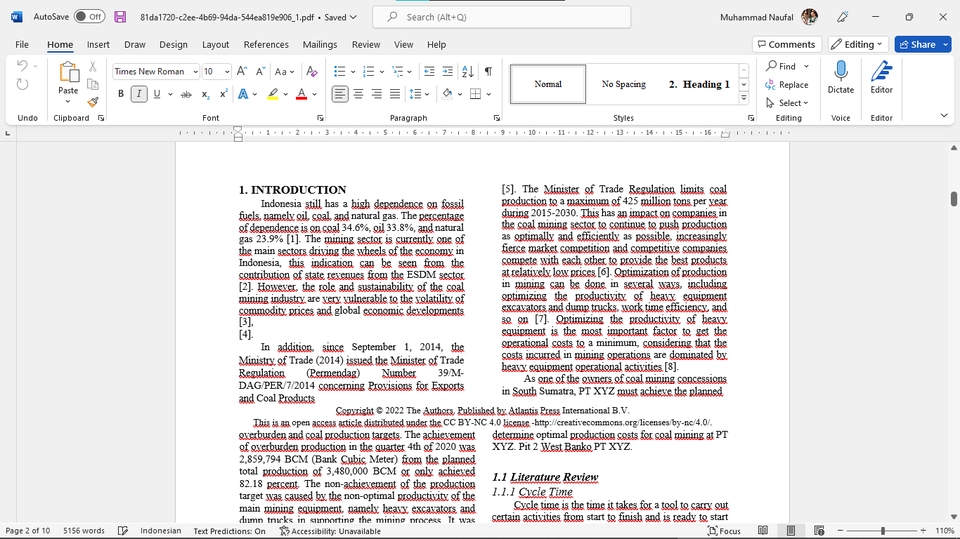Open Change Case dropdown

tap(284, 72)
